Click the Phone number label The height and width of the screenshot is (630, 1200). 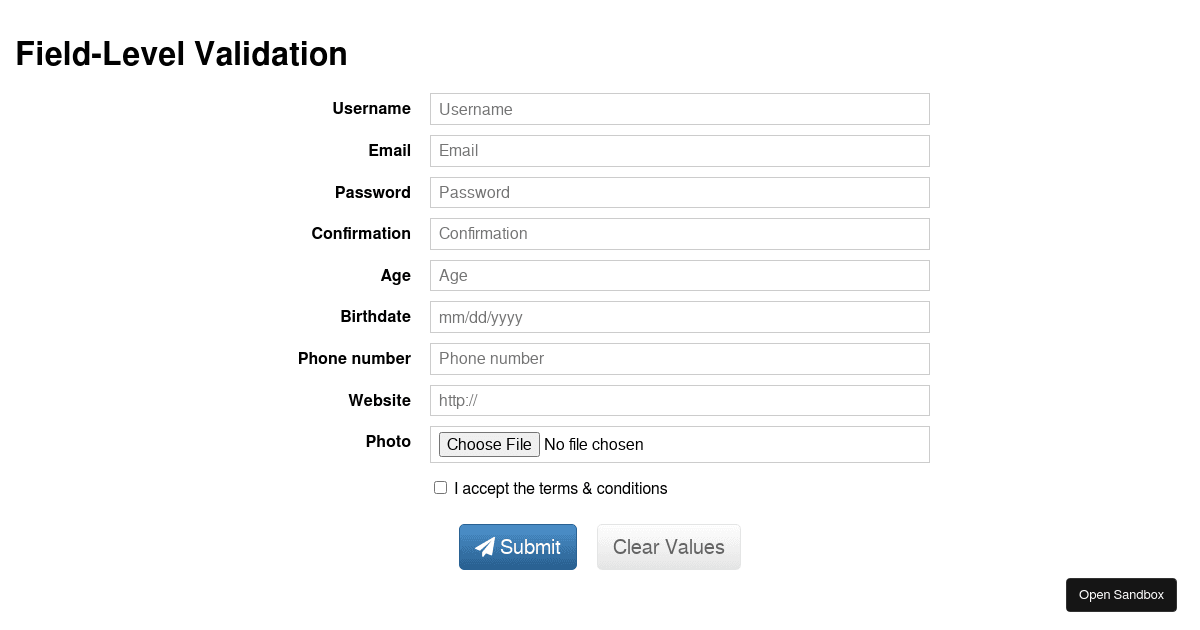[x=354, y=358]
